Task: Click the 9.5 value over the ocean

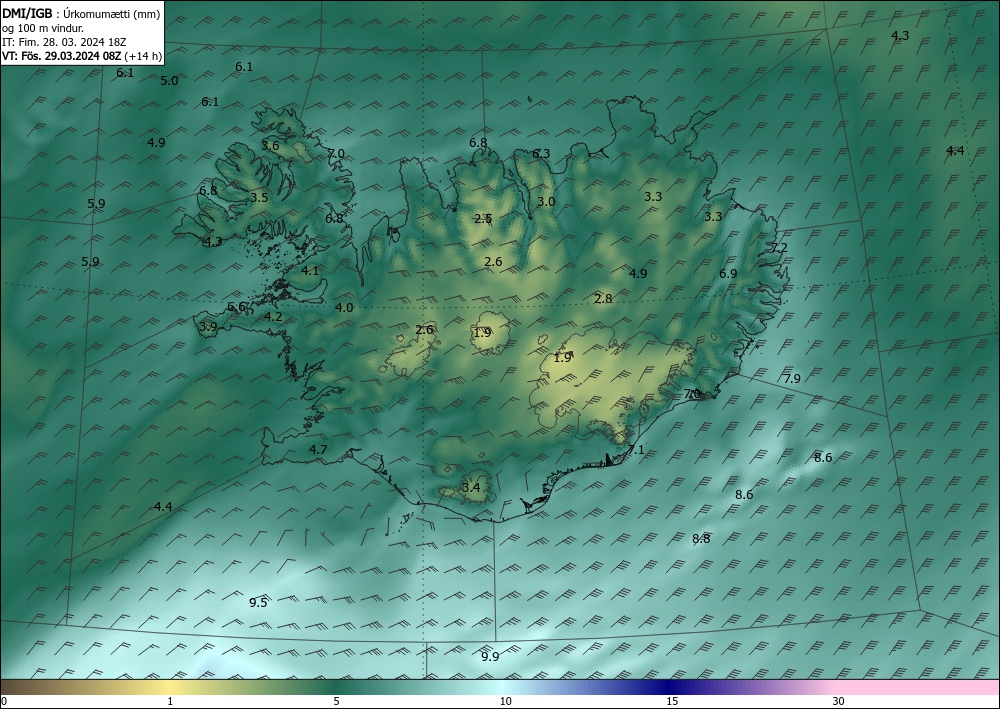Action: click(x=258, y=603)
